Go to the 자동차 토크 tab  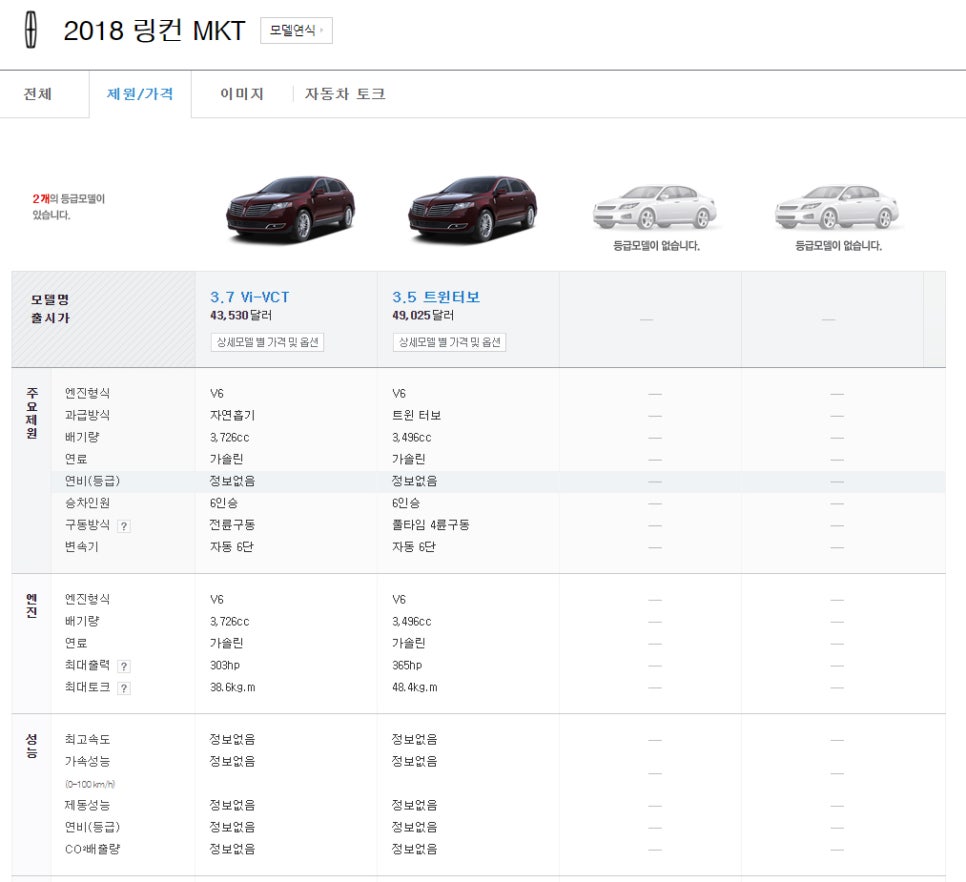pyautogui.click(x=345, y=94)
